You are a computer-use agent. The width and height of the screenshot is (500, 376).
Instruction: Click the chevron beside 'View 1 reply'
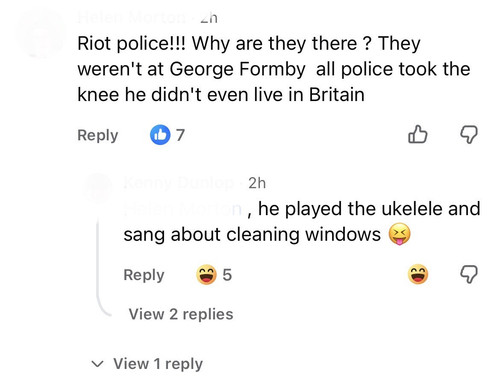[97, 364]
